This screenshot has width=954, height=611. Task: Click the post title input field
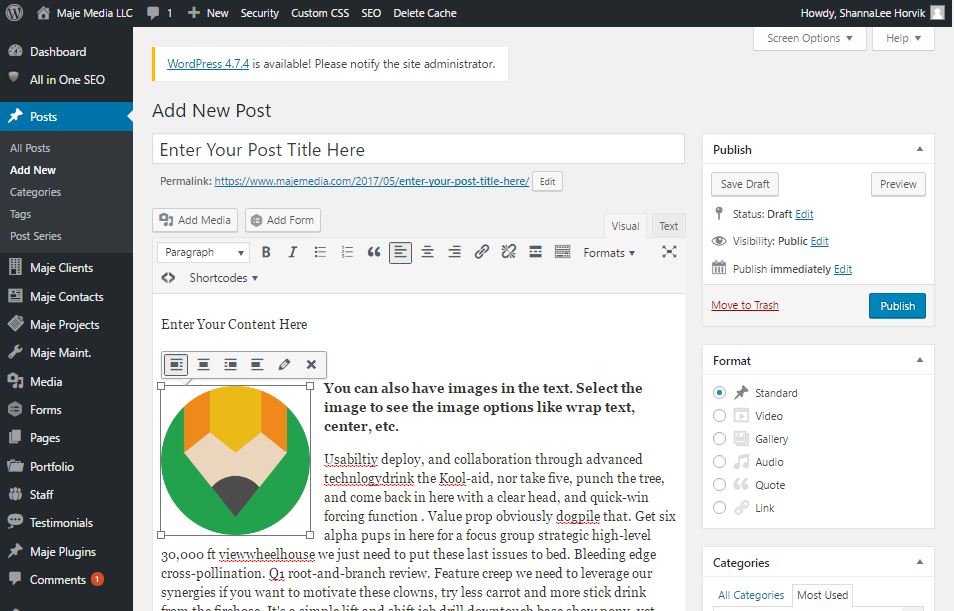click(x=418, y=149)
